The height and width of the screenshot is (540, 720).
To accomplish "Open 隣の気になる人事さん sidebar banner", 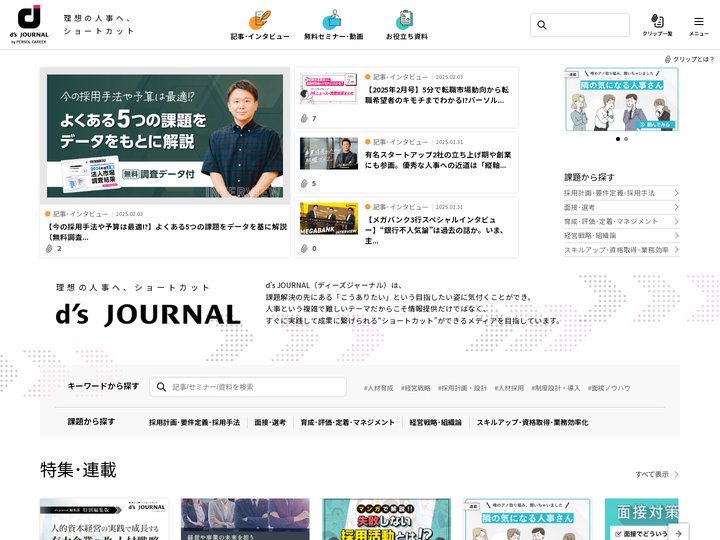I will [x=622, y=99].
